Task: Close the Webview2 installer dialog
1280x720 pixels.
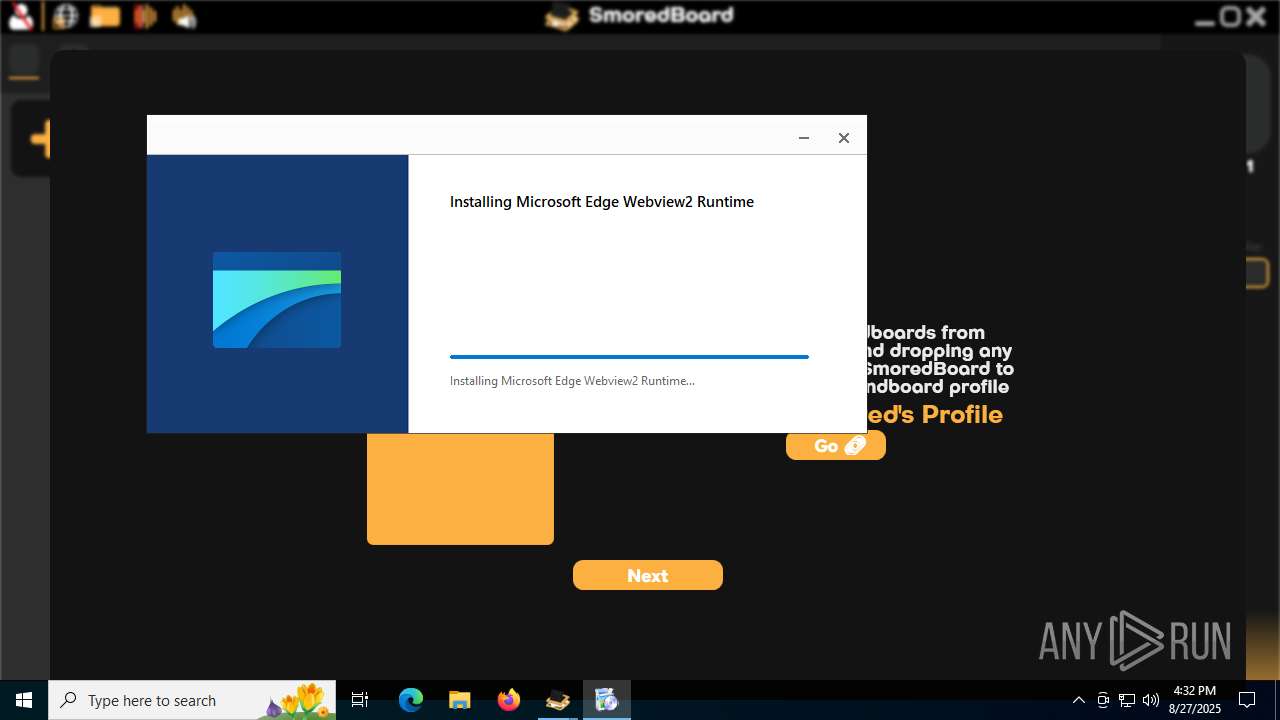Action: point(844,138)
